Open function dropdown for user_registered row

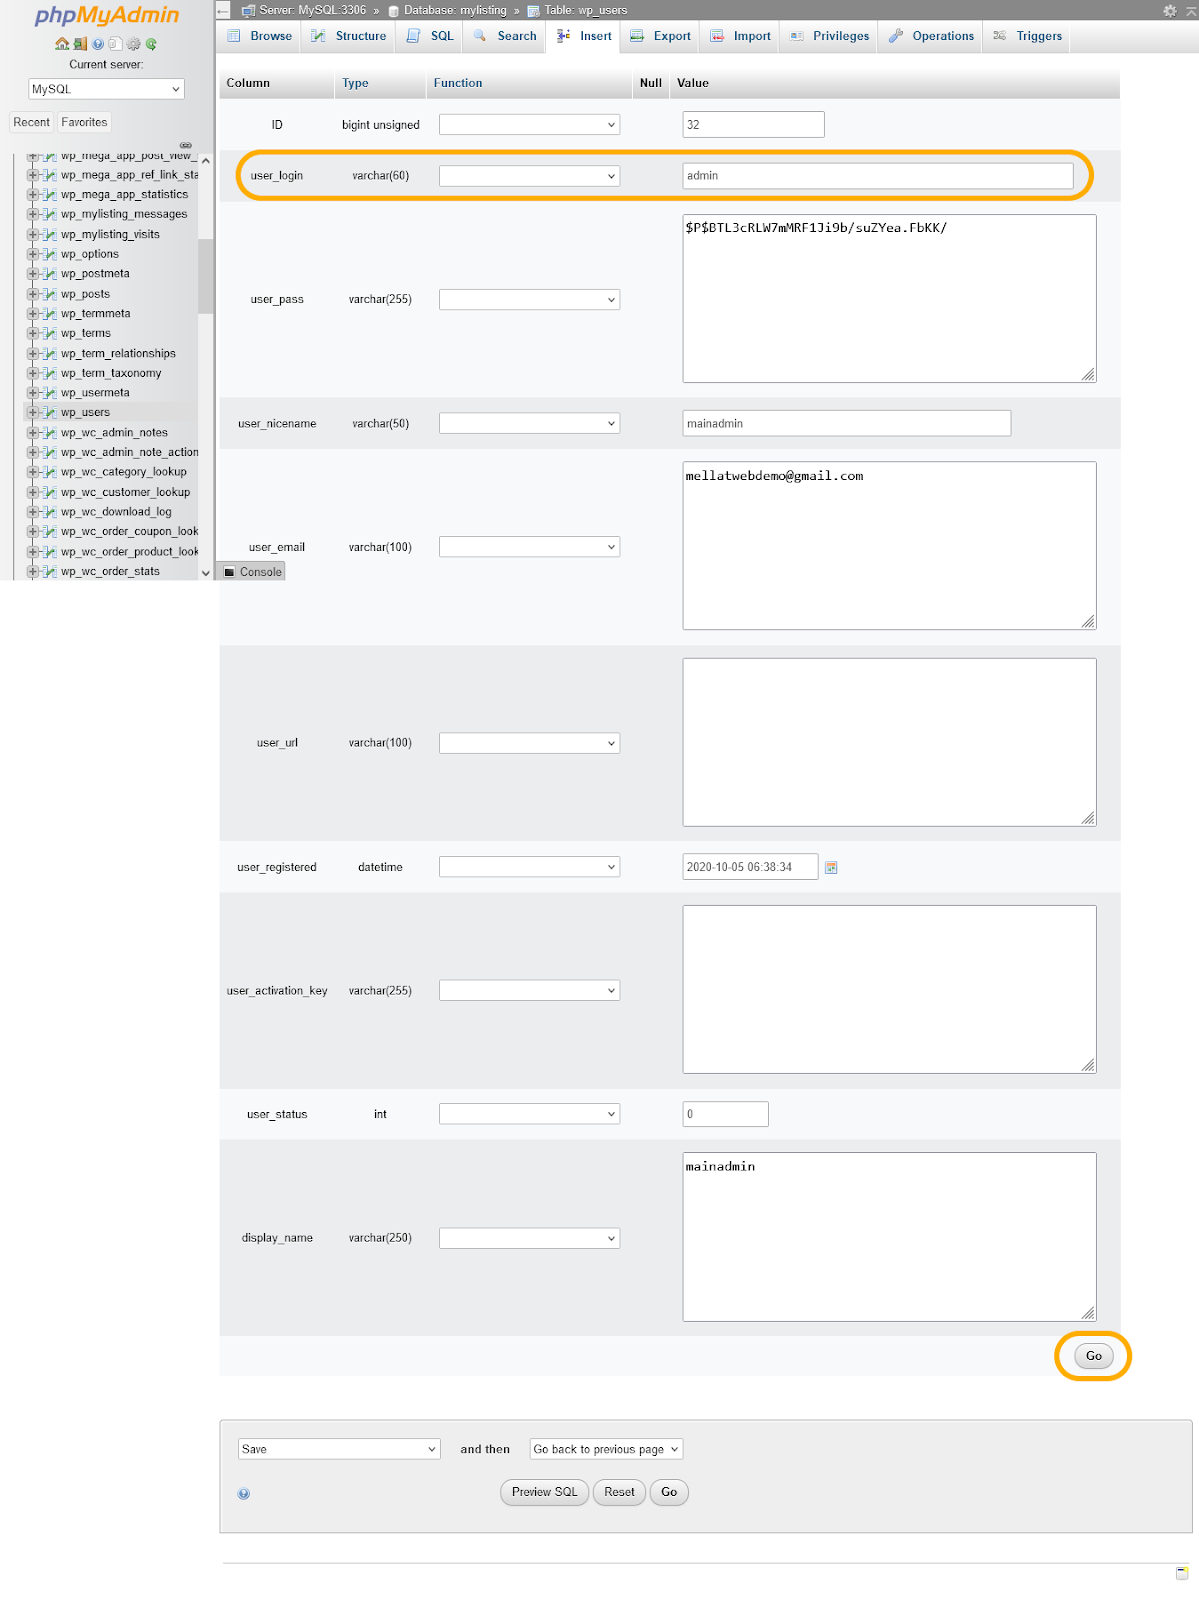tap(529, 867)
